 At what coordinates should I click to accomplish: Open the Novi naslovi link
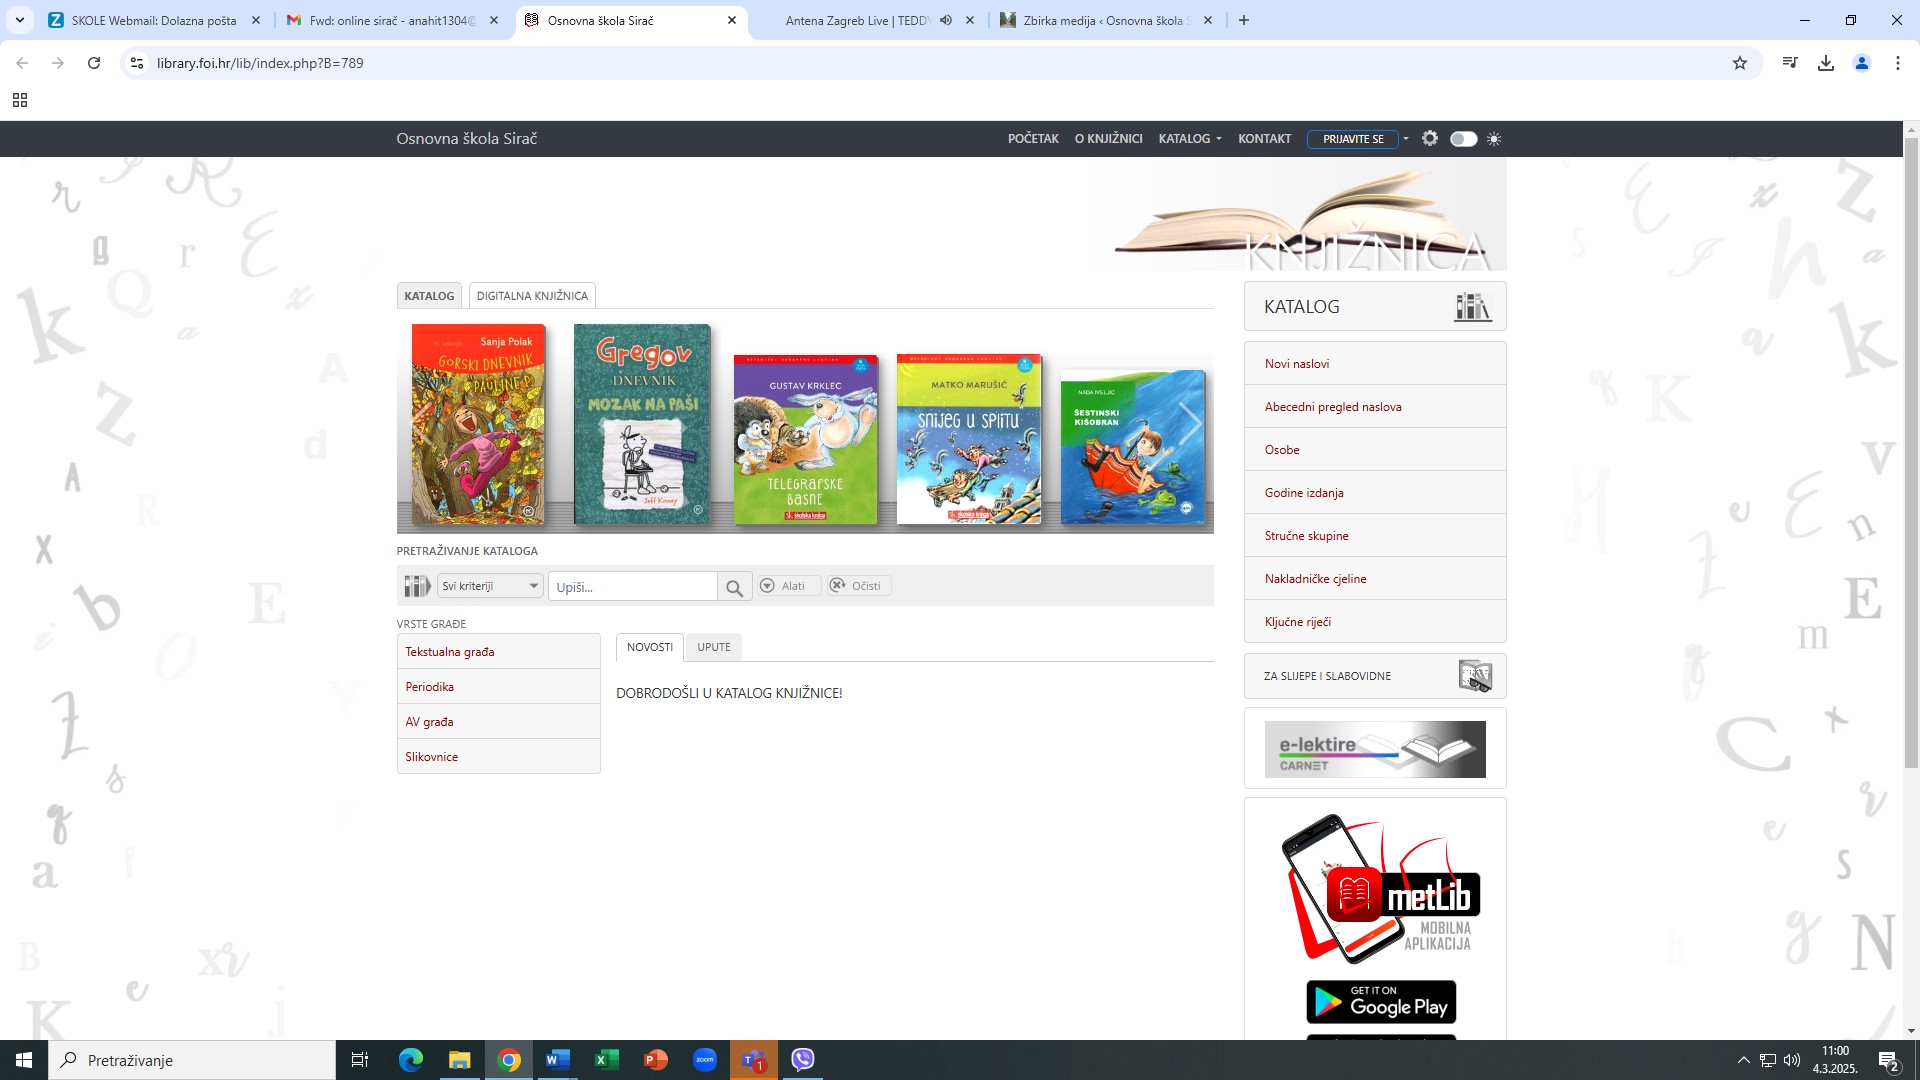click(x=1297, y=364)
